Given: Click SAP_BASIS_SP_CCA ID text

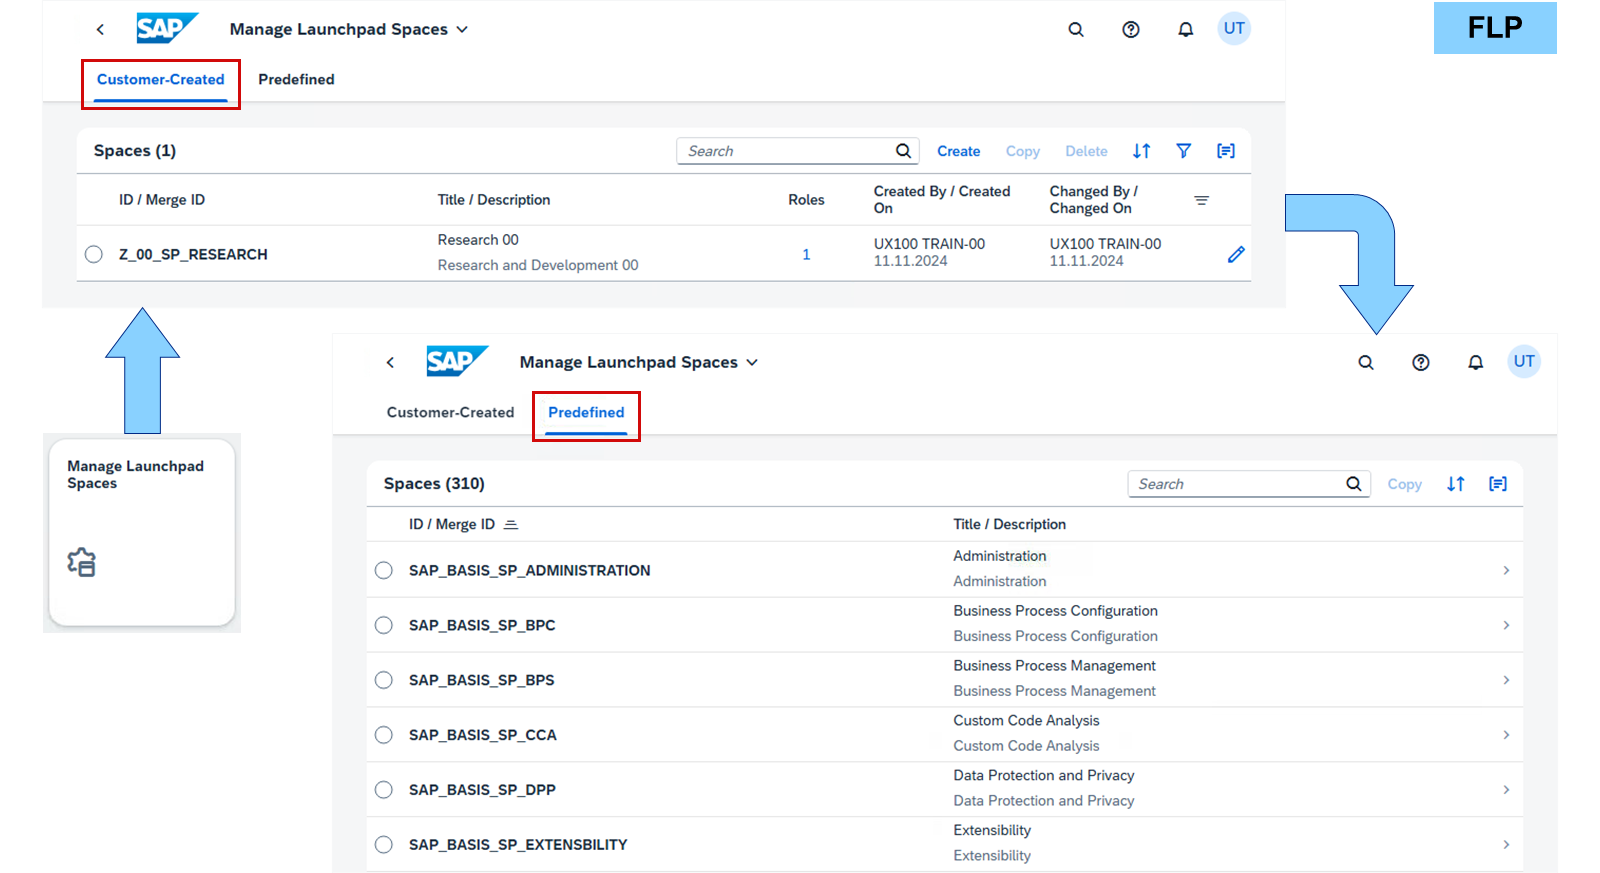Looking at the screenshot, I should pyautogui.click(x=482, y=735).
